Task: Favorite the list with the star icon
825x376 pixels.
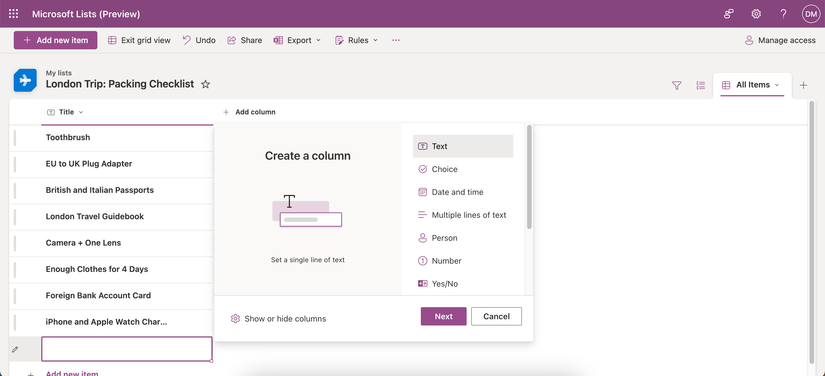Action: [x=206, y=84]
